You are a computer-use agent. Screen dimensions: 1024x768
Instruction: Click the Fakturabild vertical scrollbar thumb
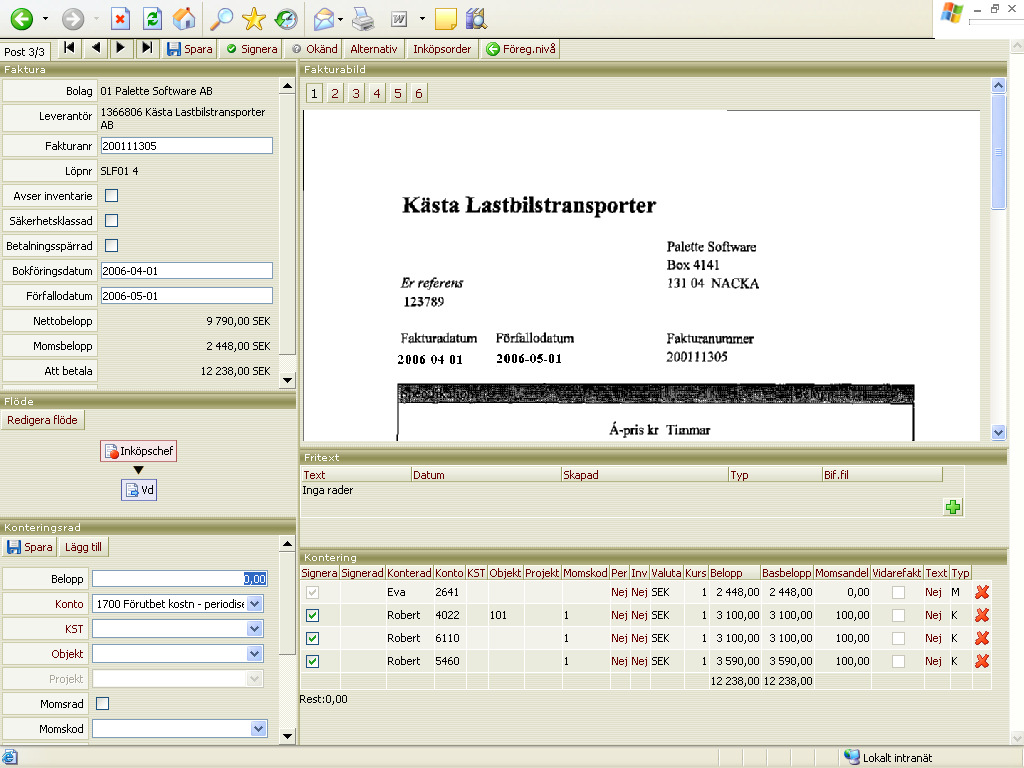[998, 152]
